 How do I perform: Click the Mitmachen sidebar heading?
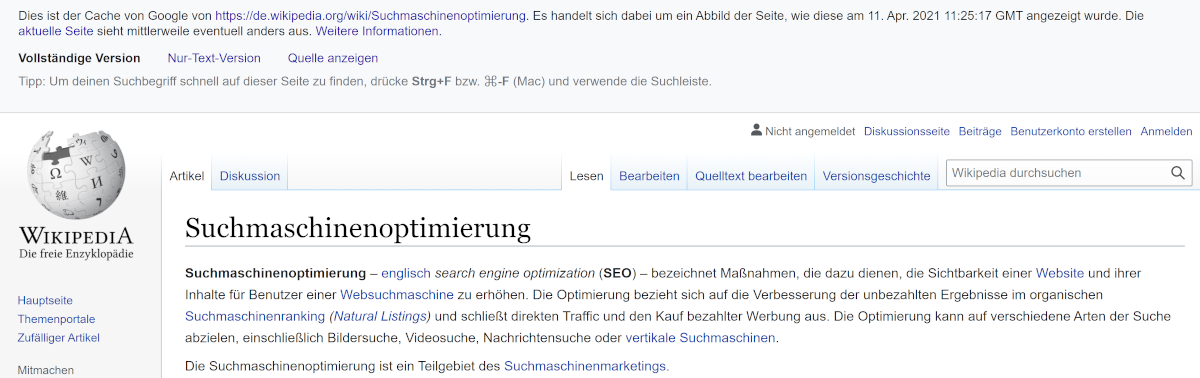tap(46, 370)
